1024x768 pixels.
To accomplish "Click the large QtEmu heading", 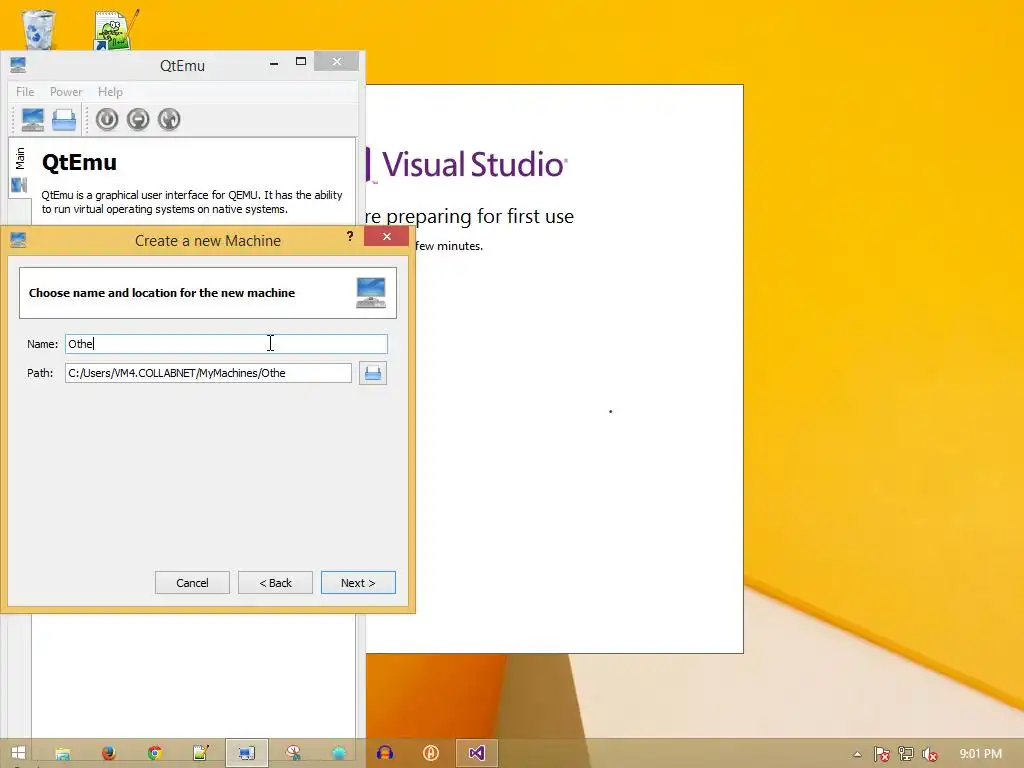I will click(79, 162).
